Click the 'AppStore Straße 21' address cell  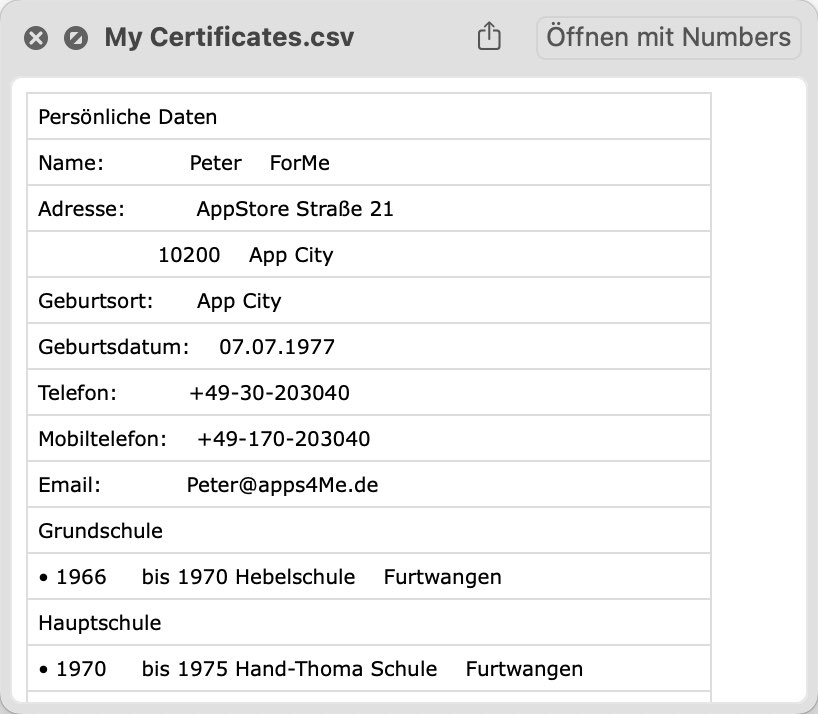295,209
